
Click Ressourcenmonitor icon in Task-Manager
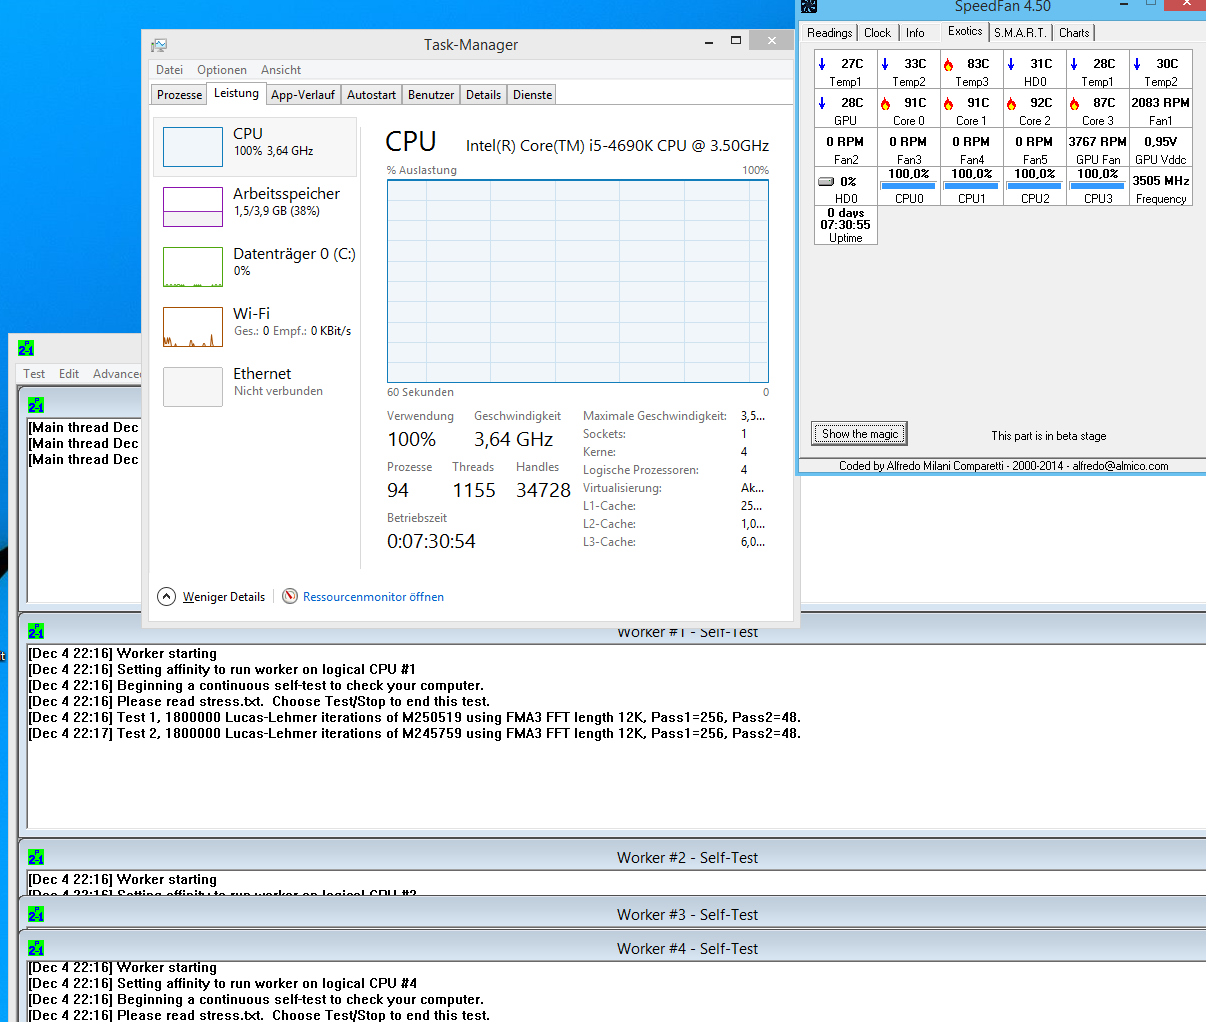290,596
